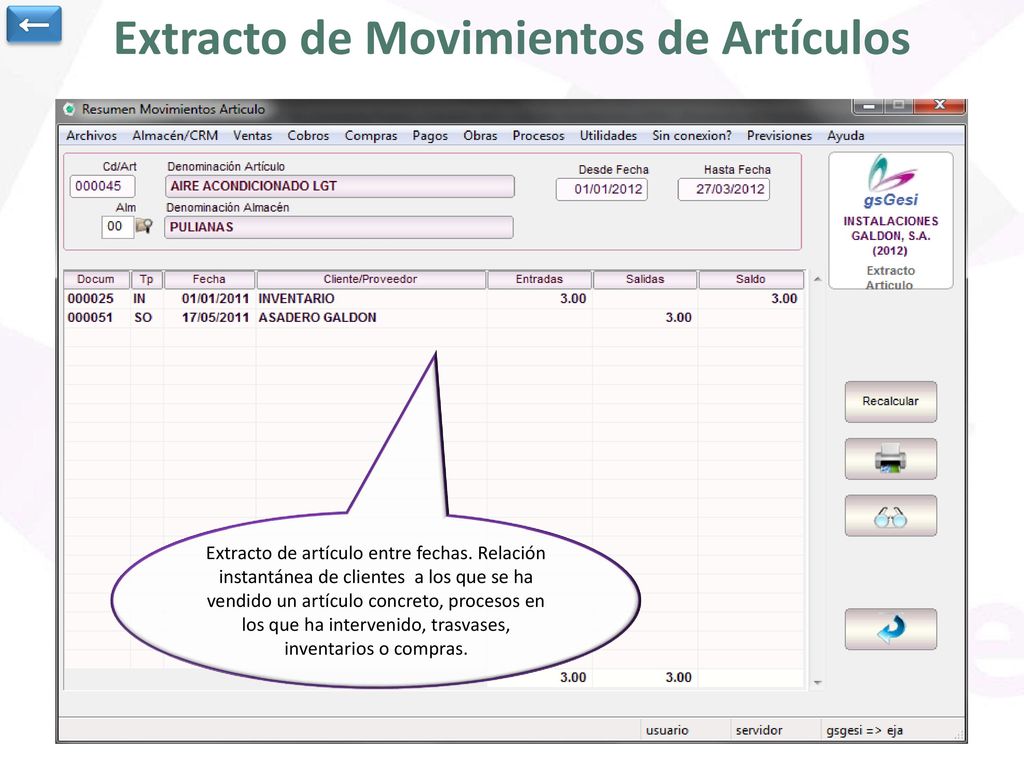Viewport: 1024px width, 768px height.
Task: Click the gsGesi logo
Action: click(891, 182)
